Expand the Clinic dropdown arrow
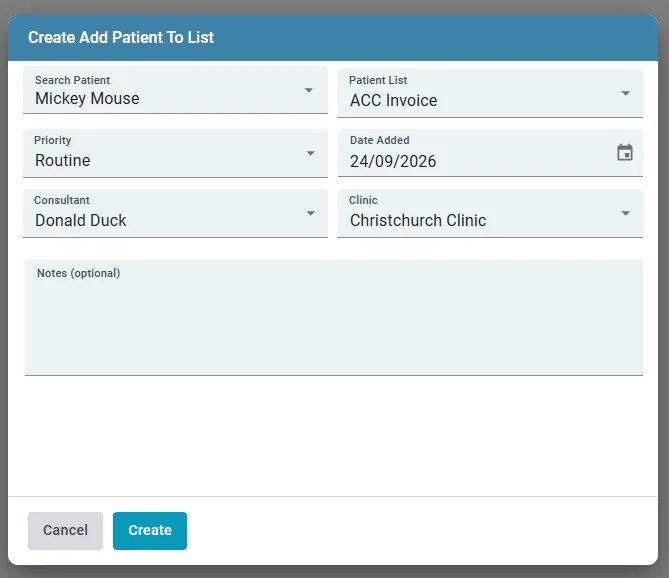 625,213
